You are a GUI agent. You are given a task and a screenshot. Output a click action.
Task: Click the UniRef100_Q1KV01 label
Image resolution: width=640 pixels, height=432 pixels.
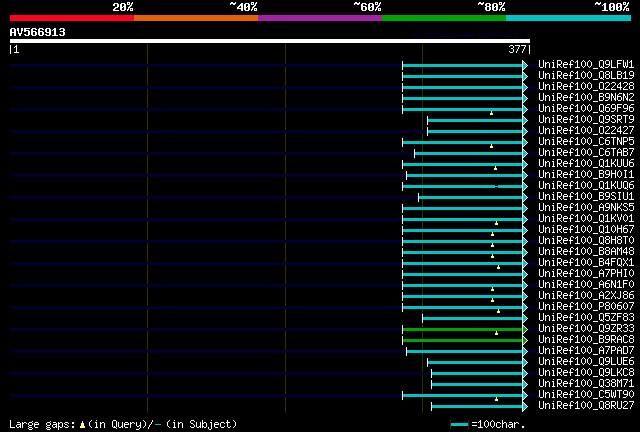[586, 218]
